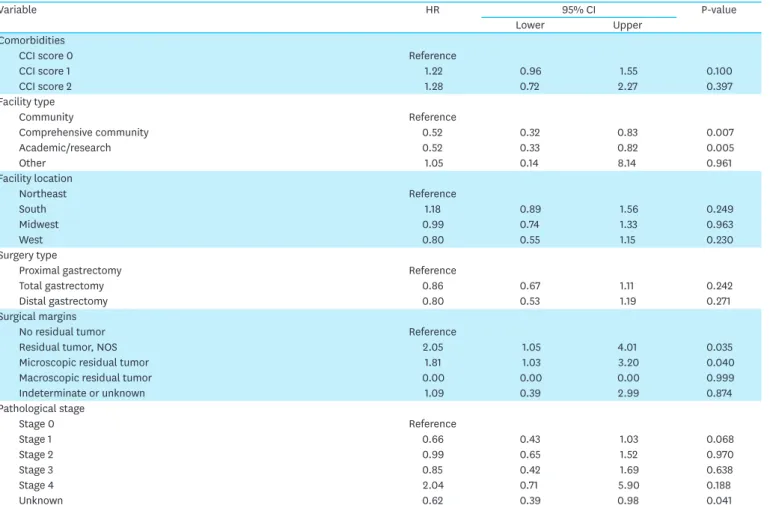The height and width of the screenshot is (505, 770).
Task: Click HR value 2.04 for Stage 4
Action: coord(433,485)
